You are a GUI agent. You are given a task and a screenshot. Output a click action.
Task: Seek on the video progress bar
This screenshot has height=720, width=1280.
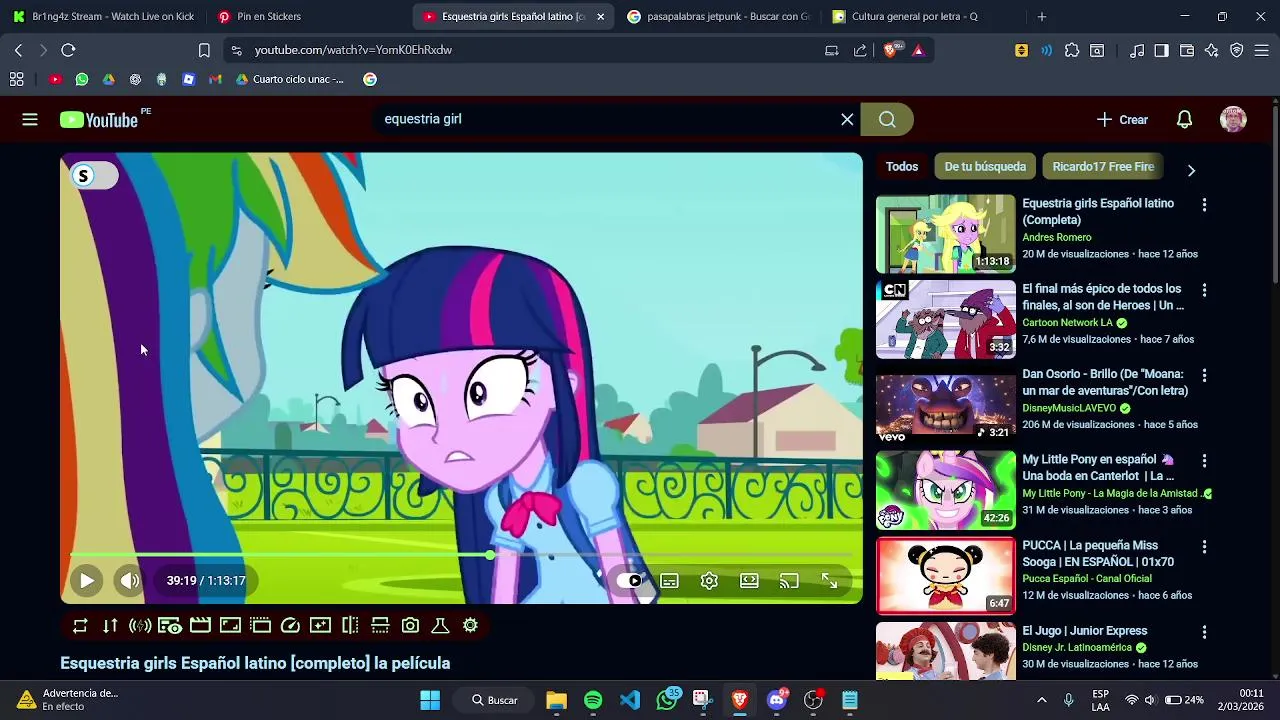coord(461,554)
